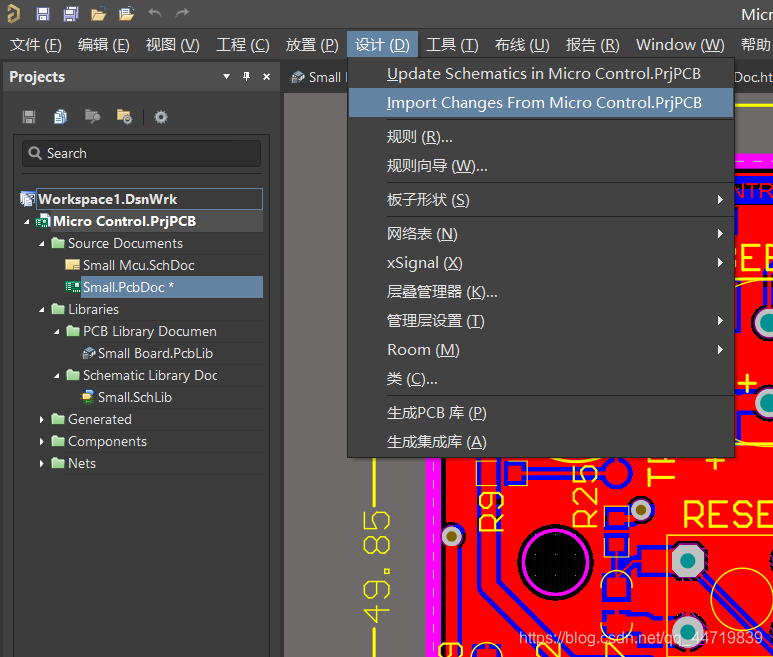Click the Undo arrow icon

(155, 13)
